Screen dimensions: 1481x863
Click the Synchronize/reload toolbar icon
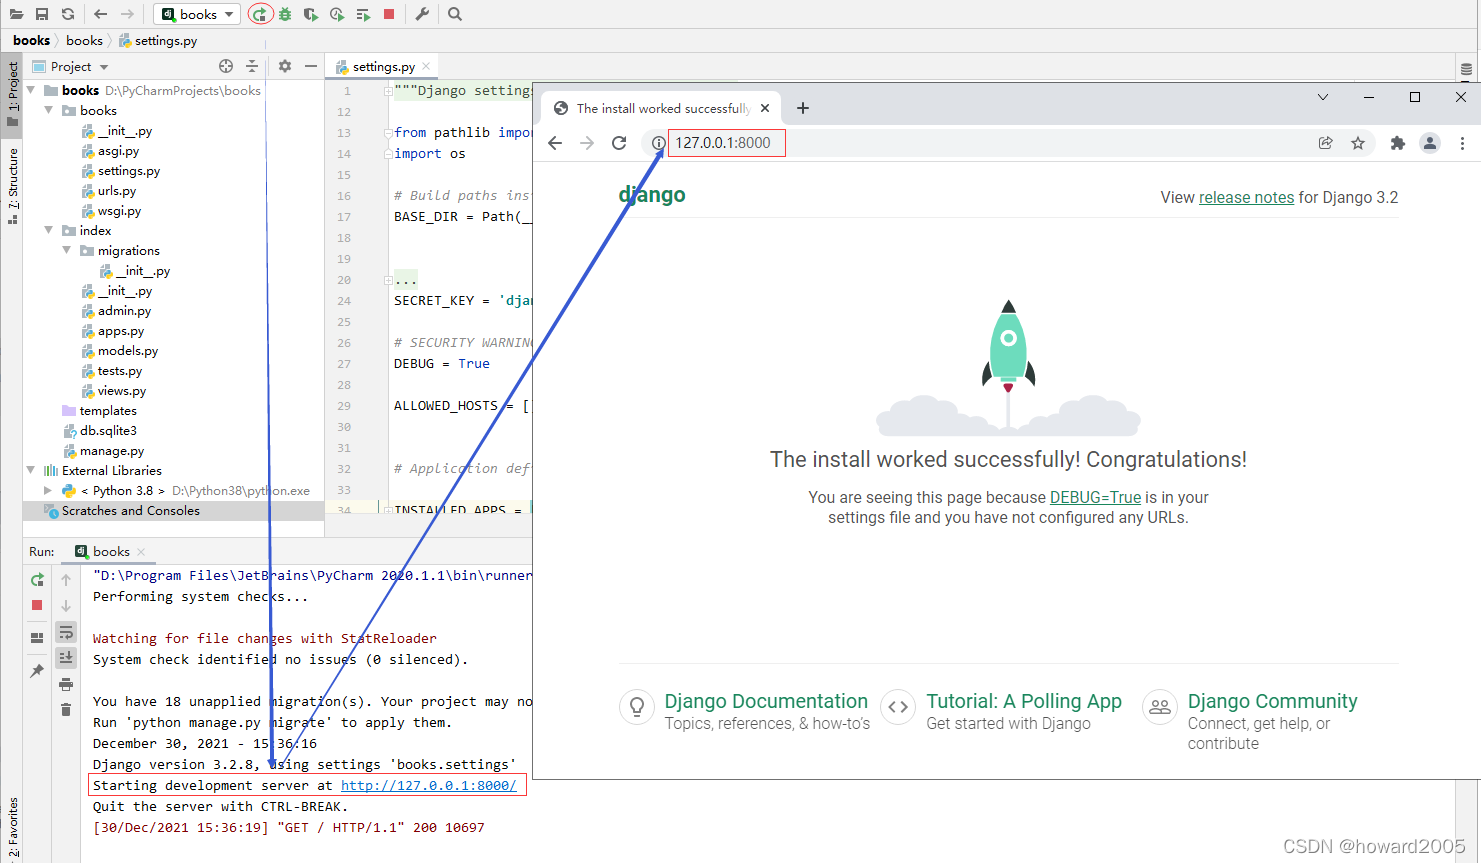68,14
